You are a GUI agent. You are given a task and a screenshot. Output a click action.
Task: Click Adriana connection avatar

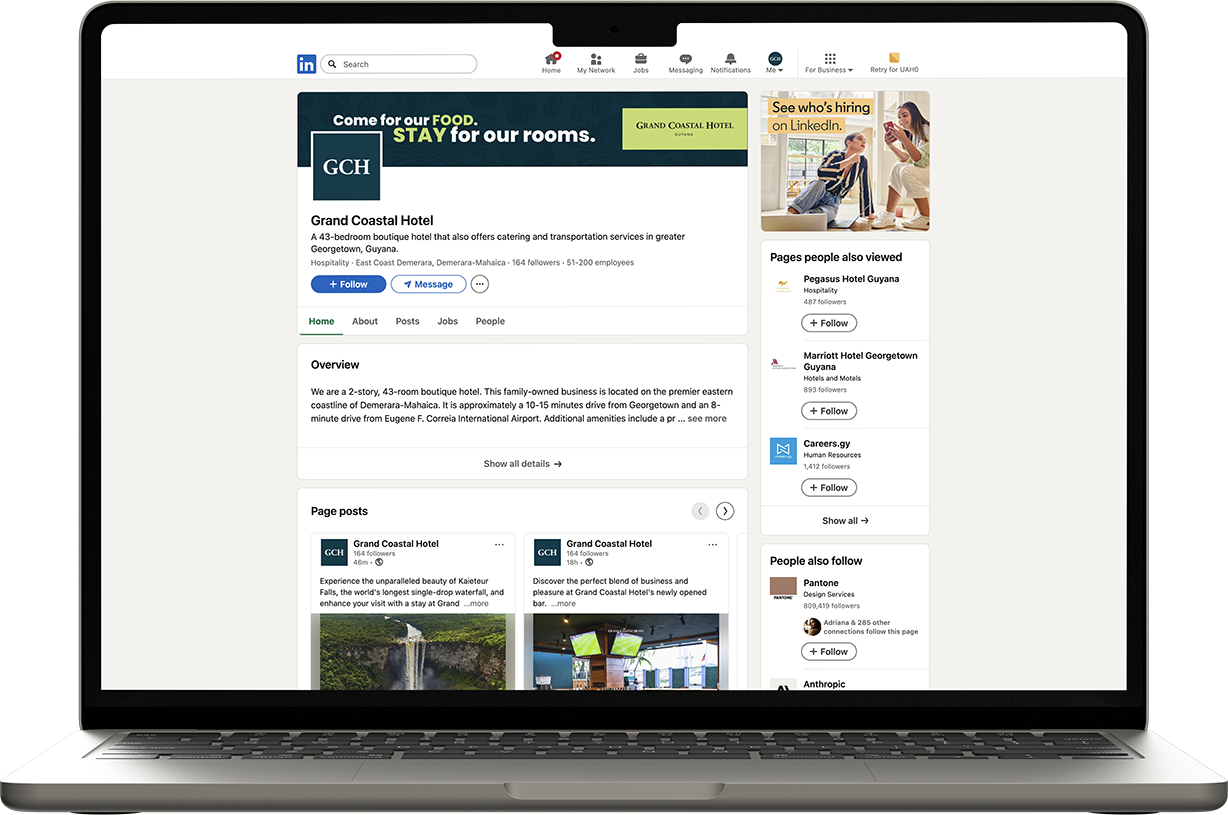812,627
